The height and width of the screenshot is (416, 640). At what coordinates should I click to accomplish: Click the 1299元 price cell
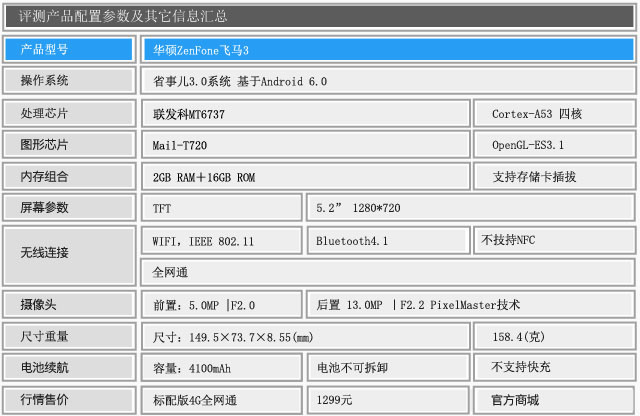[388, 400]
